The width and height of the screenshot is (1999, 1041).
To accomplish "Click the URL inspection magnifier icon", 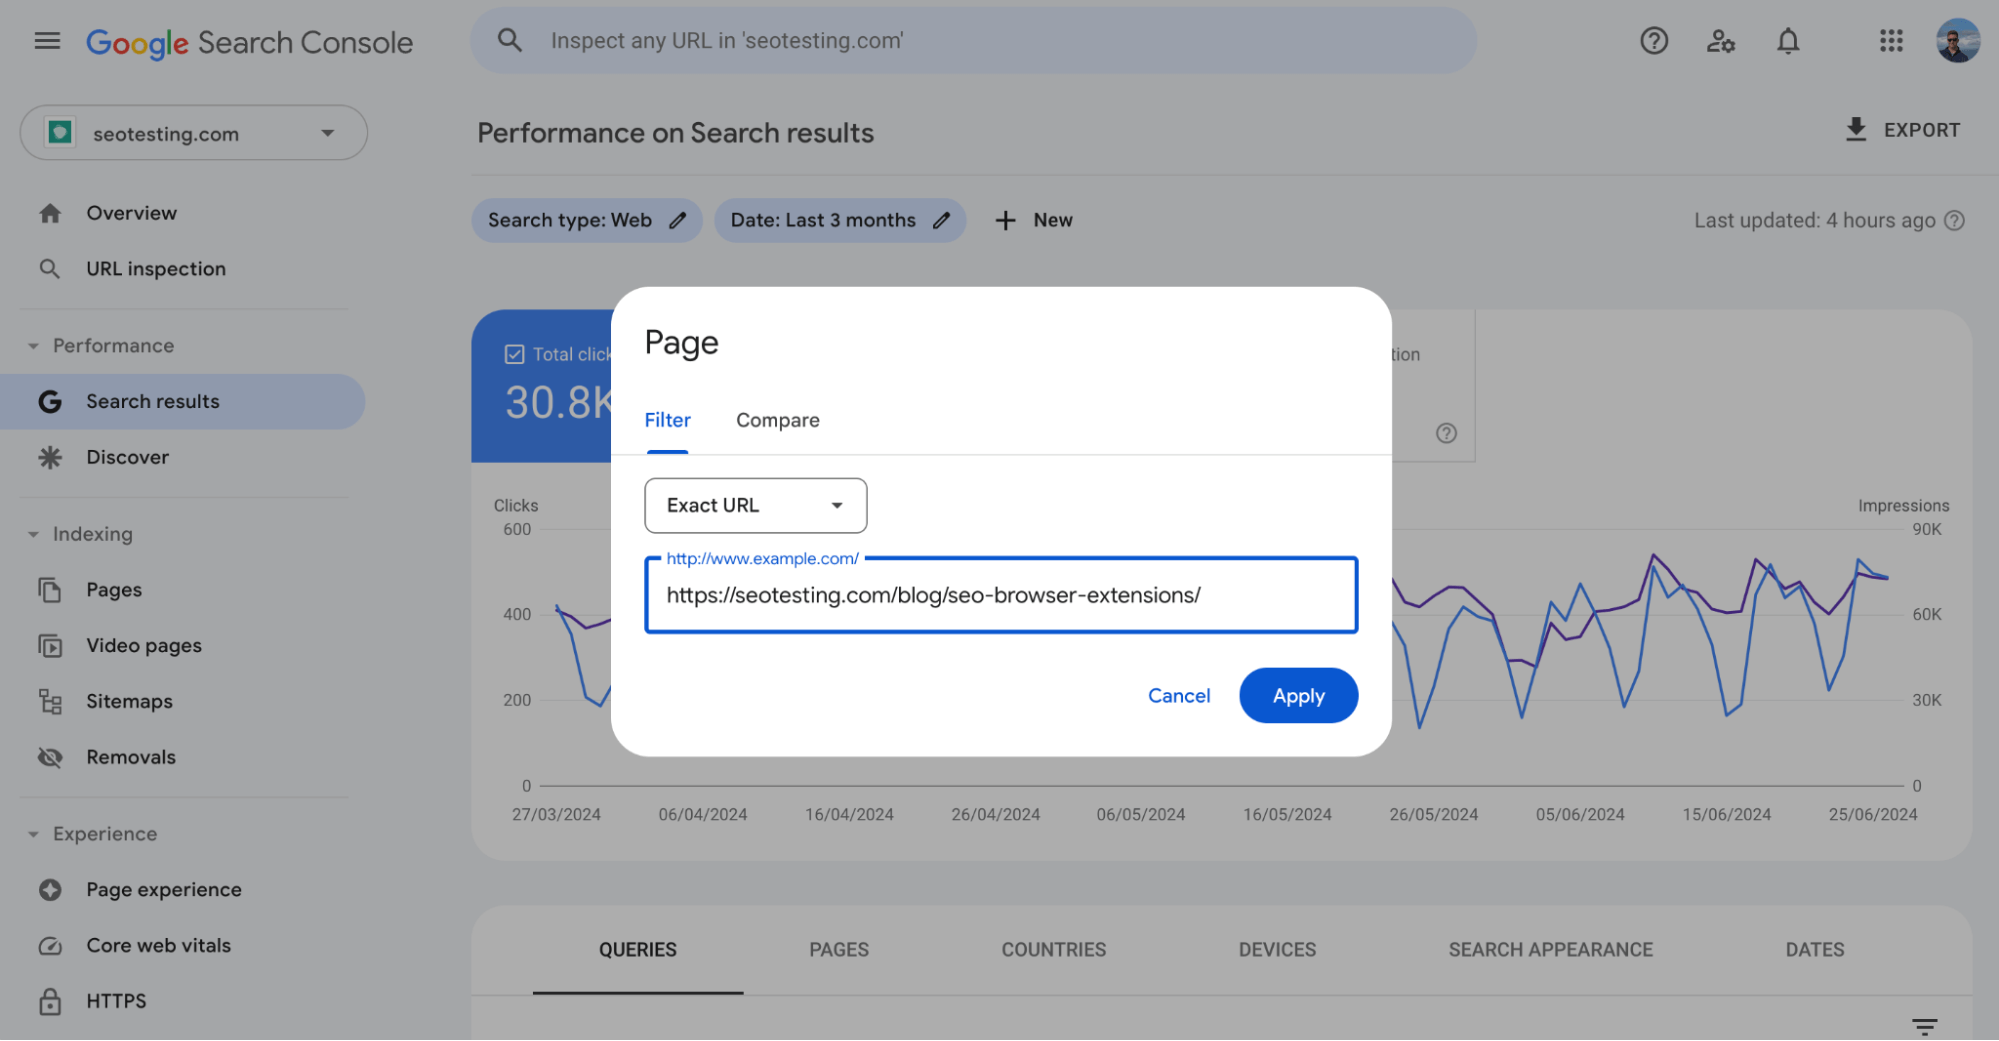I will point(49,269).
